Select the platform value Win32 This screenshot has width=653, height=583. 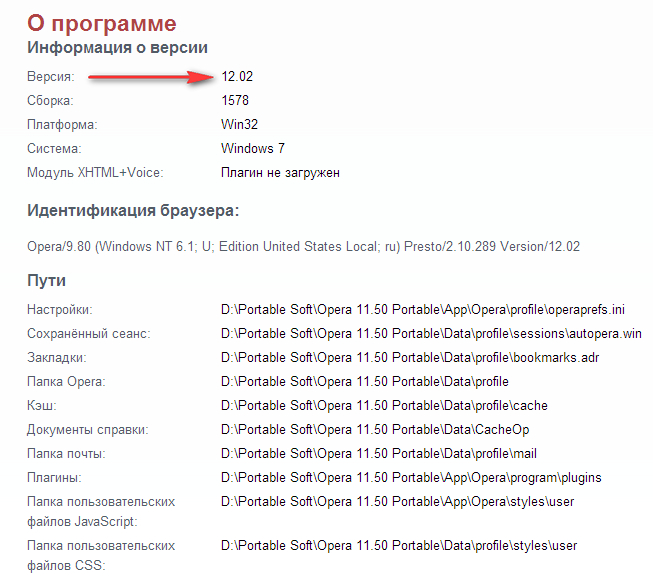coord(239,125)
